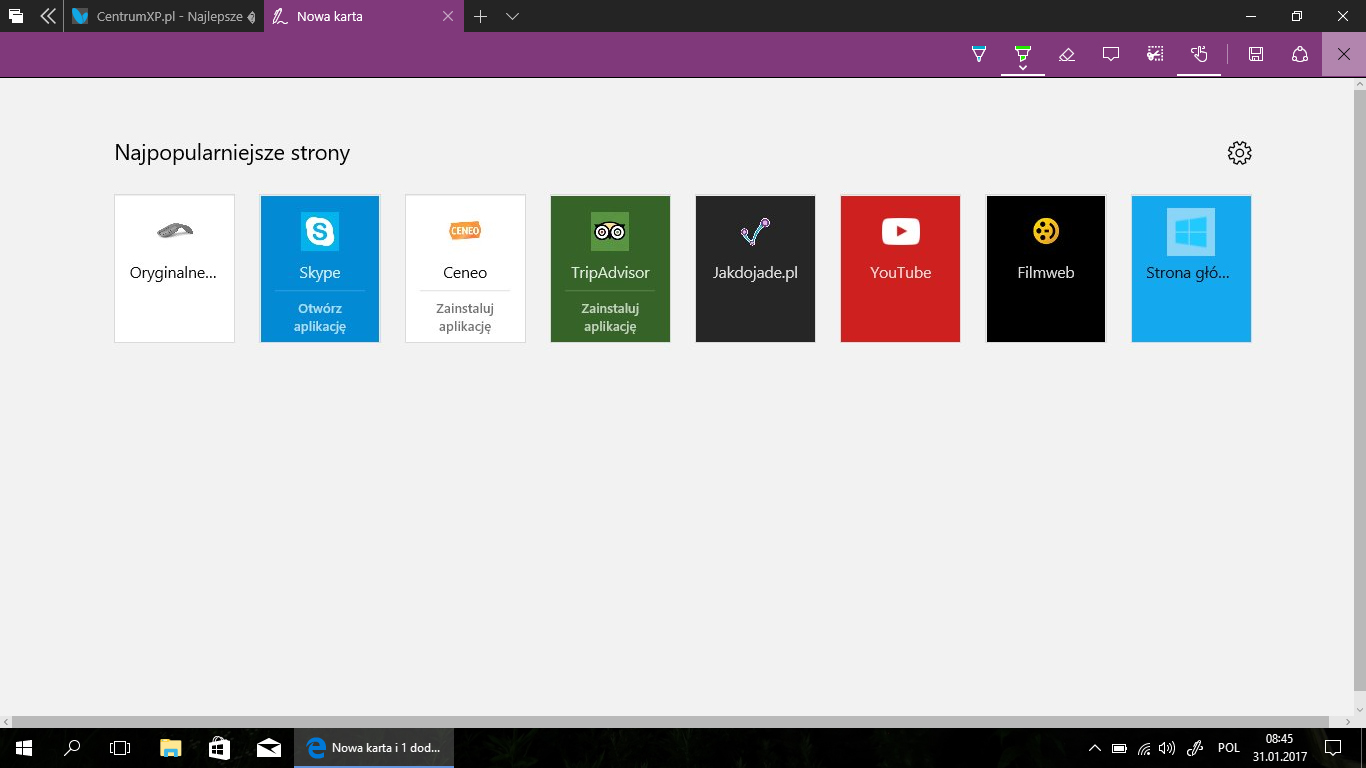Expand highlighter options chevron

point(1022,68)
